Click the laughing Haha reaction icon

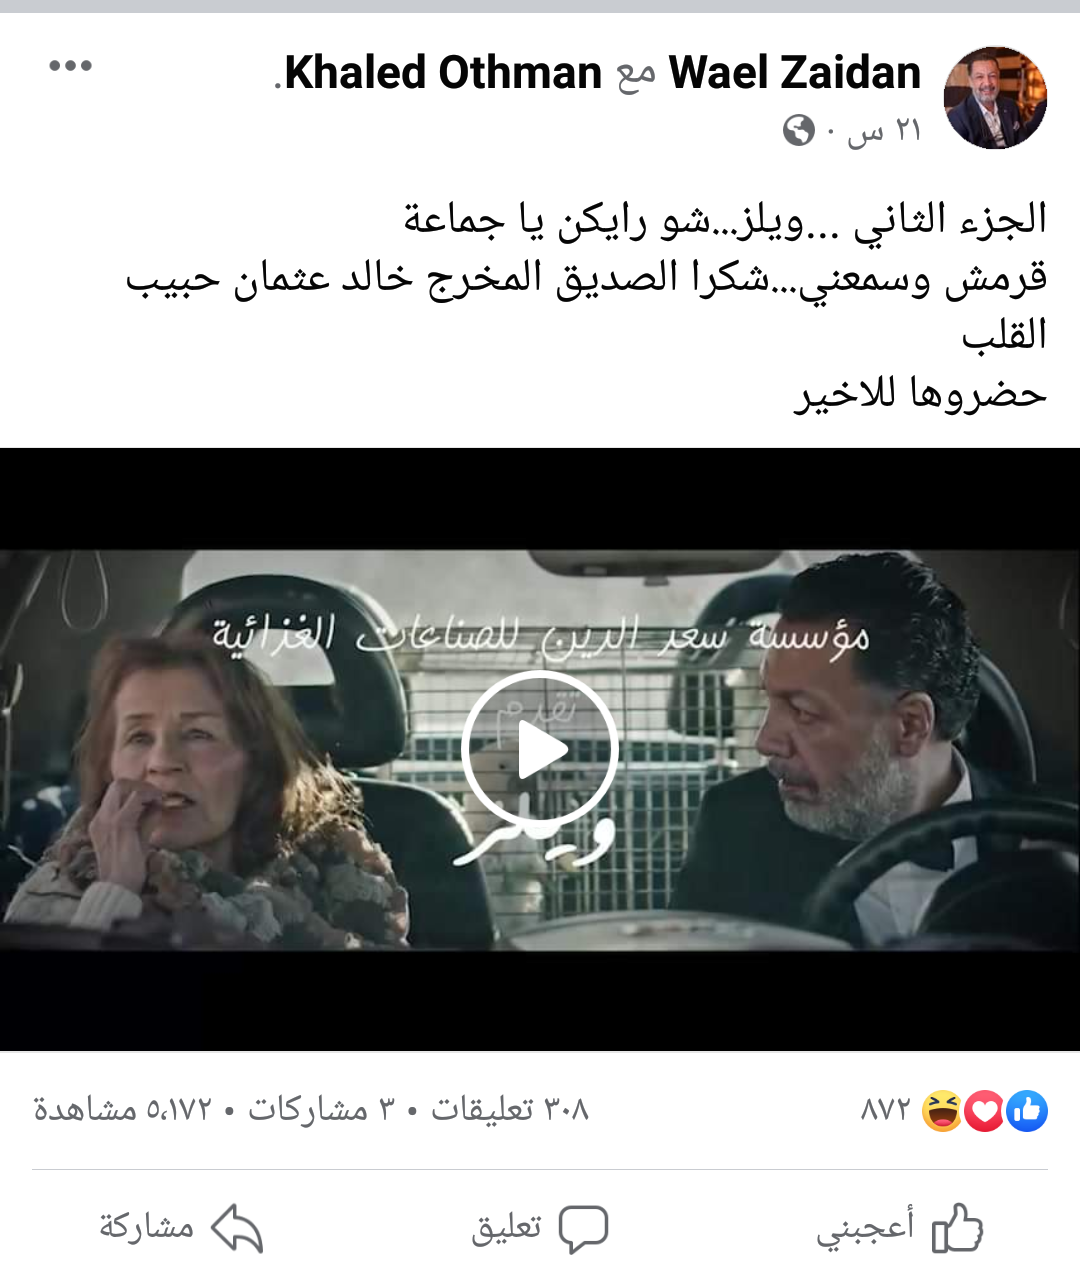(943, 1111)
